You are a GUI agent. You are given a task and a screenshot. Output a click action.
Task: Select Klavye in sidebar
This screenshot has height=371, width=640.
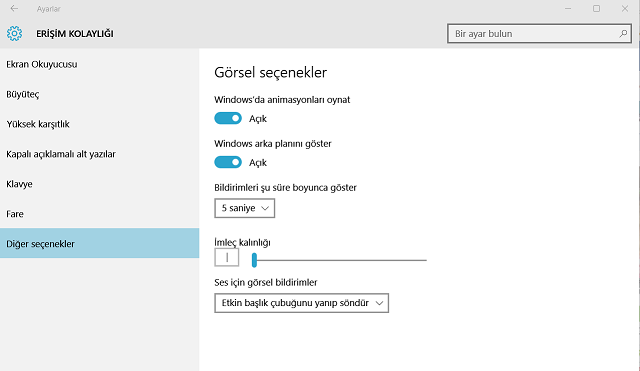[x=100, y=184]
